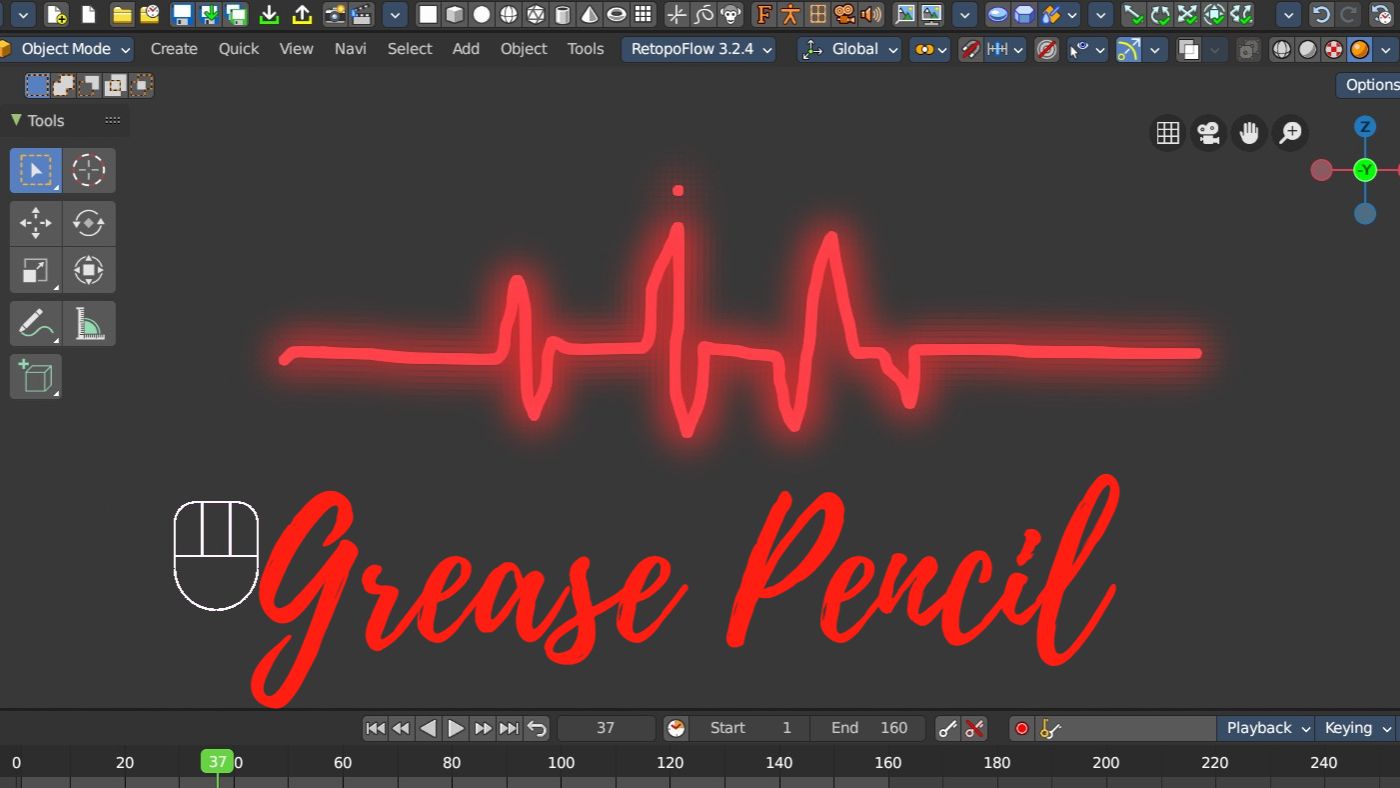1400x788 pixels.
Task: Choose the Move tool
Action: (36, 224)
